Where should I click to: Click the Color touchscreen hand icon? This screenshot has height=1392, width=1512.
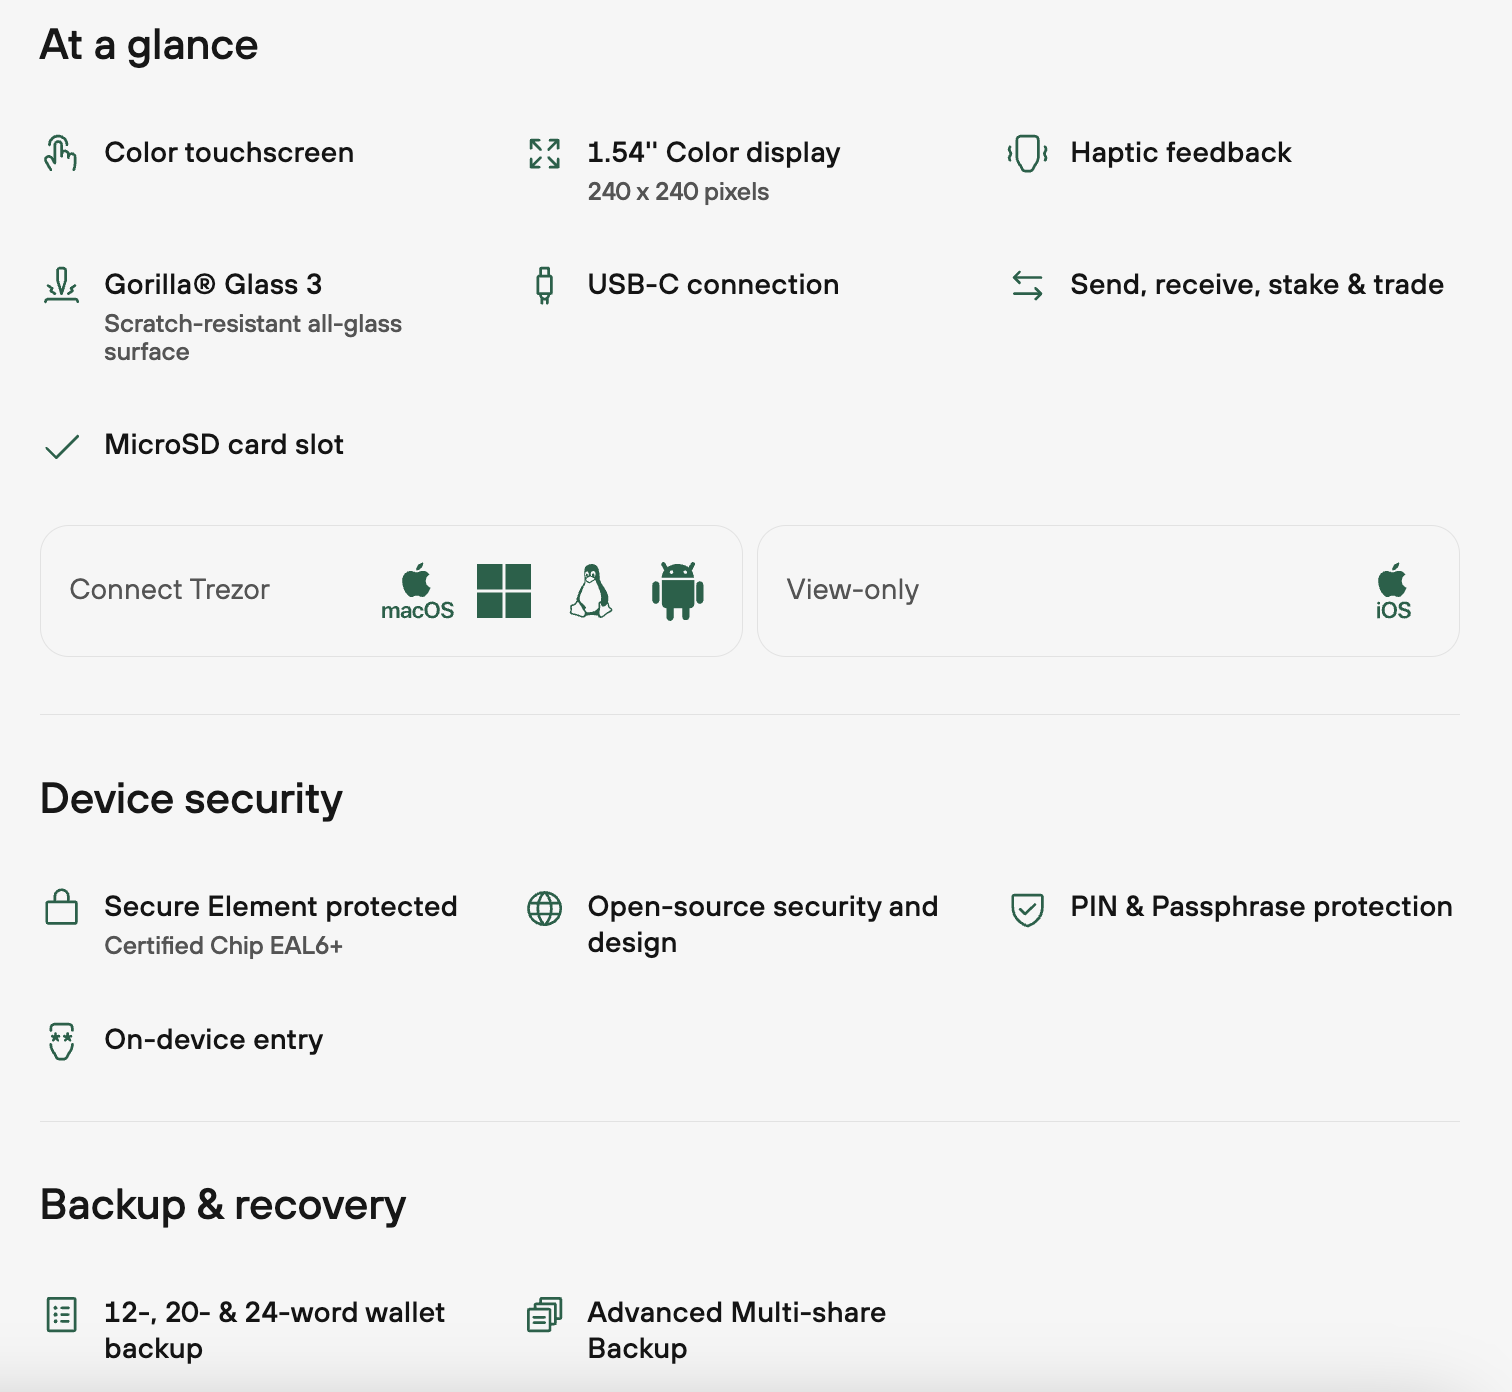pos(61,153)
